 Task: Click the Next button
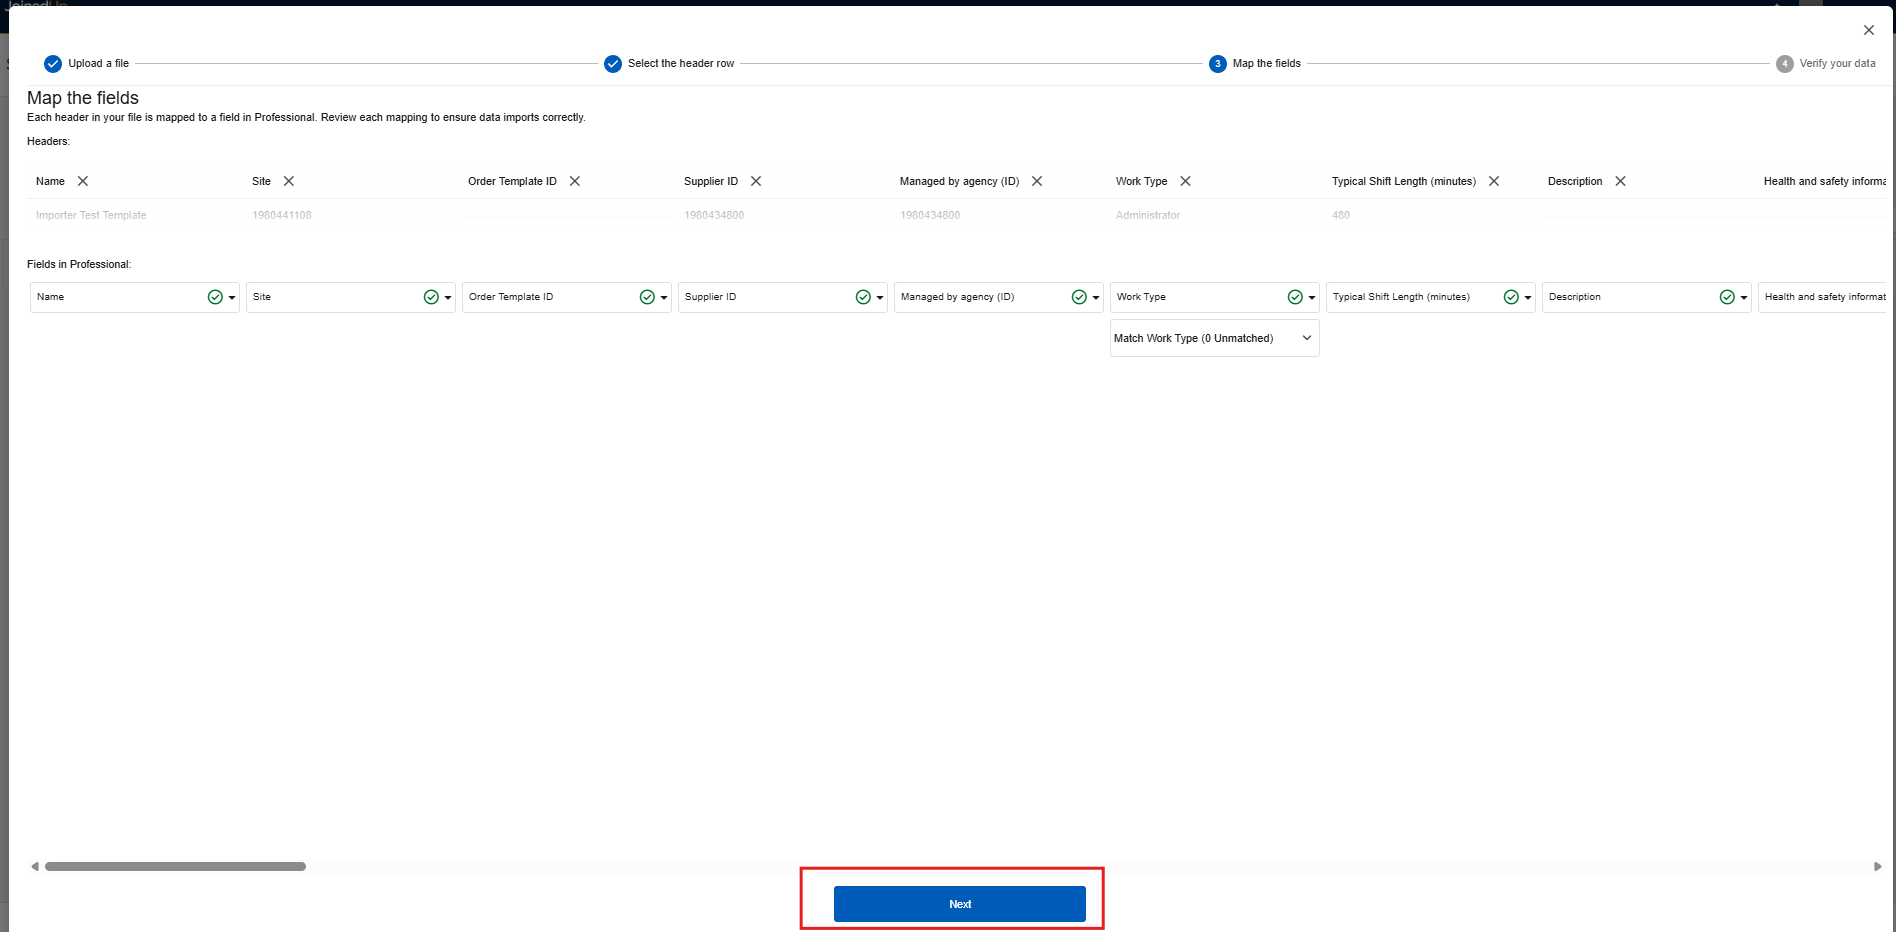[x=959, y=904]
